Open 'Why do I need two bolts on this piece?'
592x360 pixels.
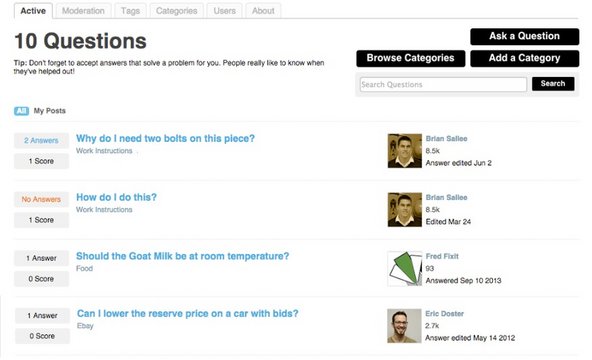point(165,138)
